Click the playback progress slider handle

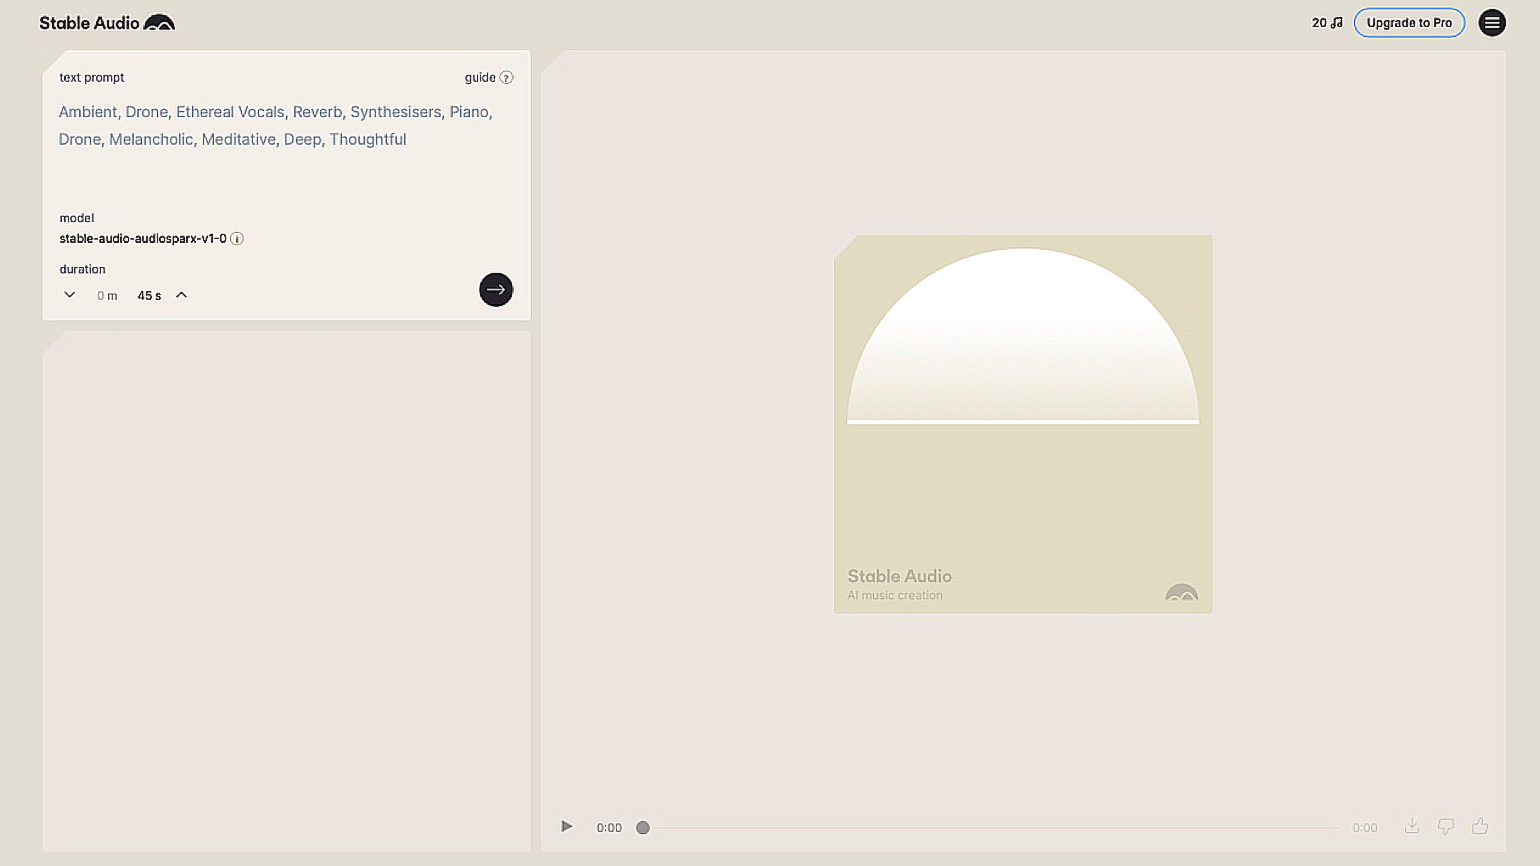(x=643, y=828)
